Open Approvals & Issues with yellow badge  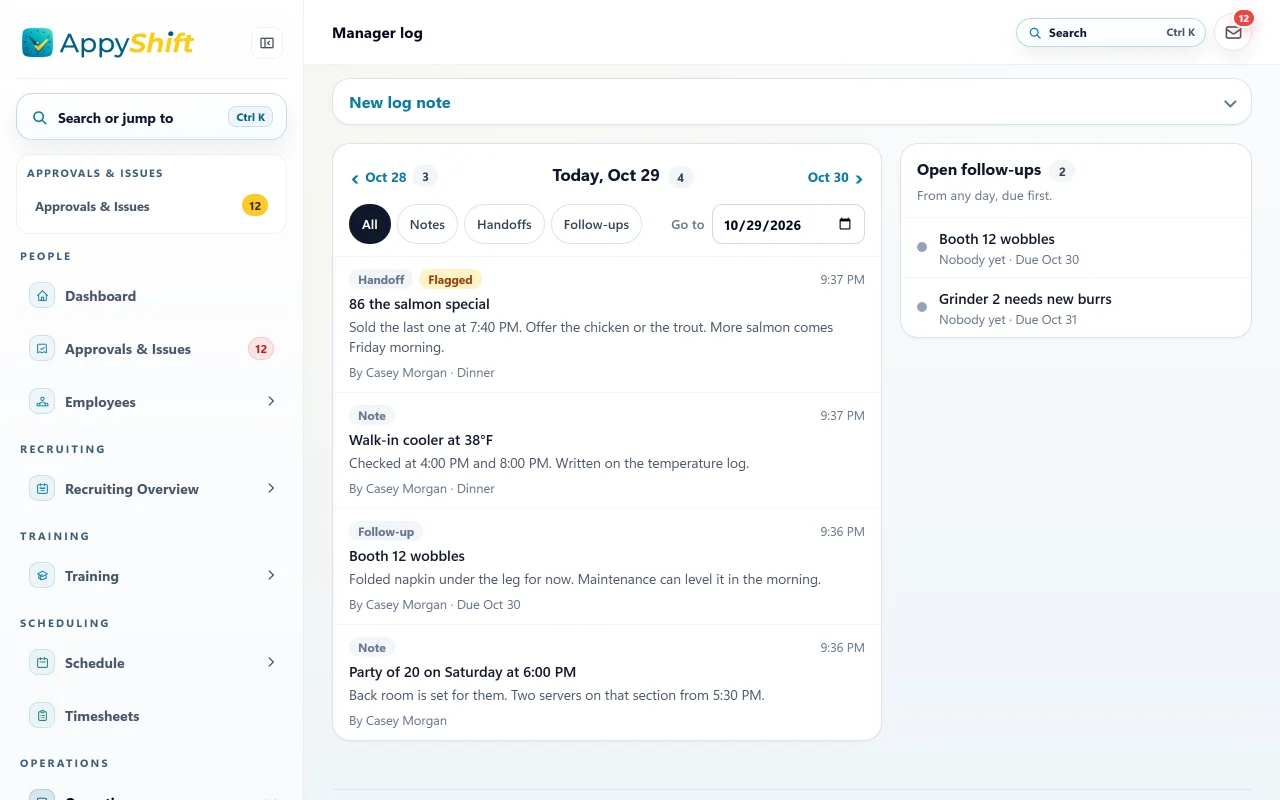(x=151, y=206)
